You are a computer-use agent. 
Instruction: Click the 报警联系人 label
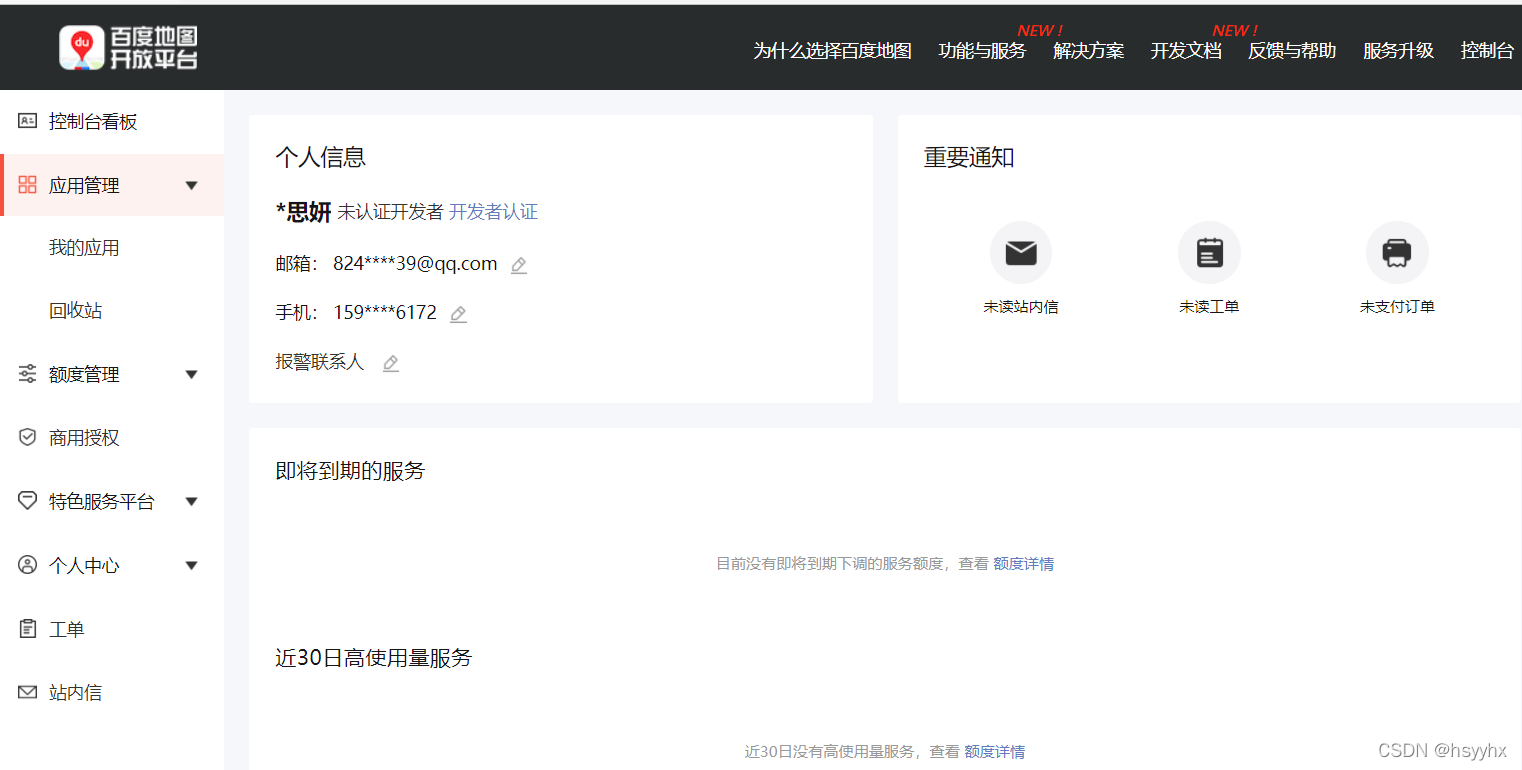[320, 362]
